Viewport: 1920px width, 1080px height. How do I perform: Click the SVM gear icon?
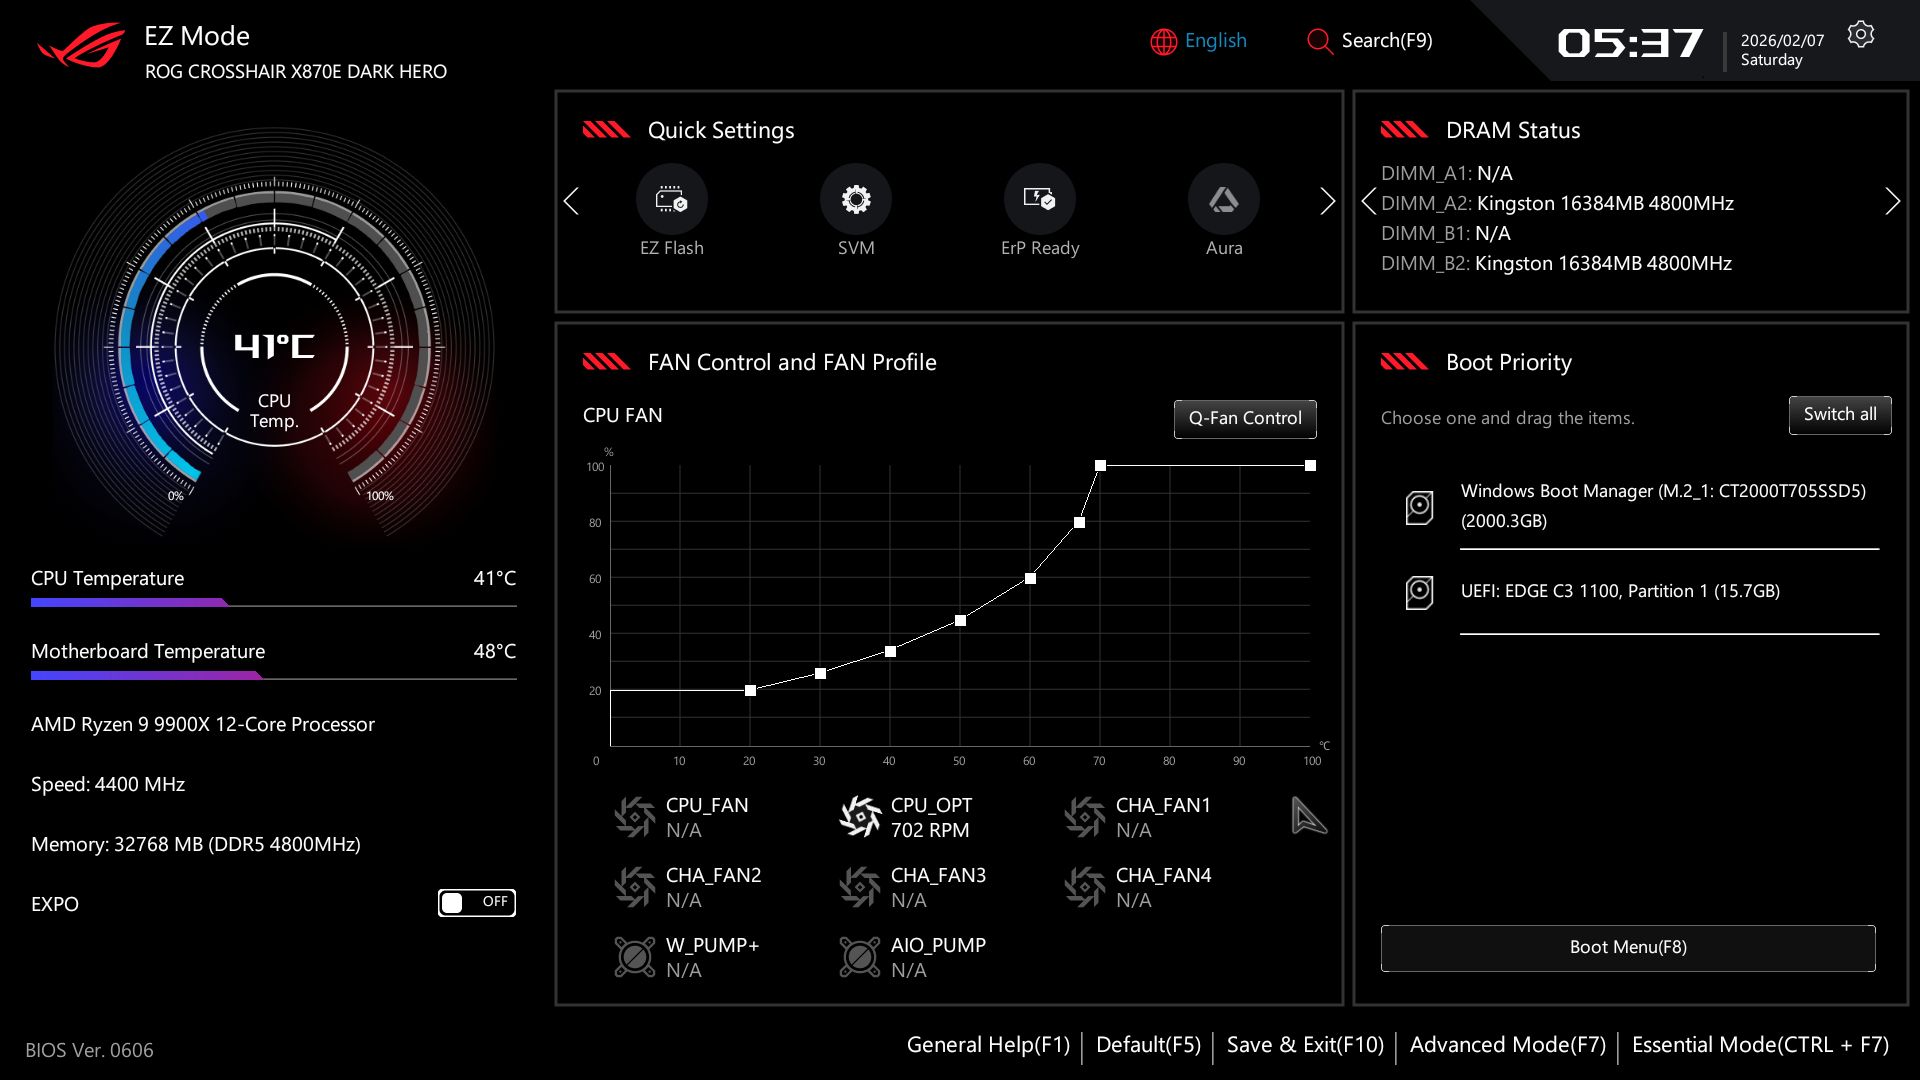coord(855,199)
